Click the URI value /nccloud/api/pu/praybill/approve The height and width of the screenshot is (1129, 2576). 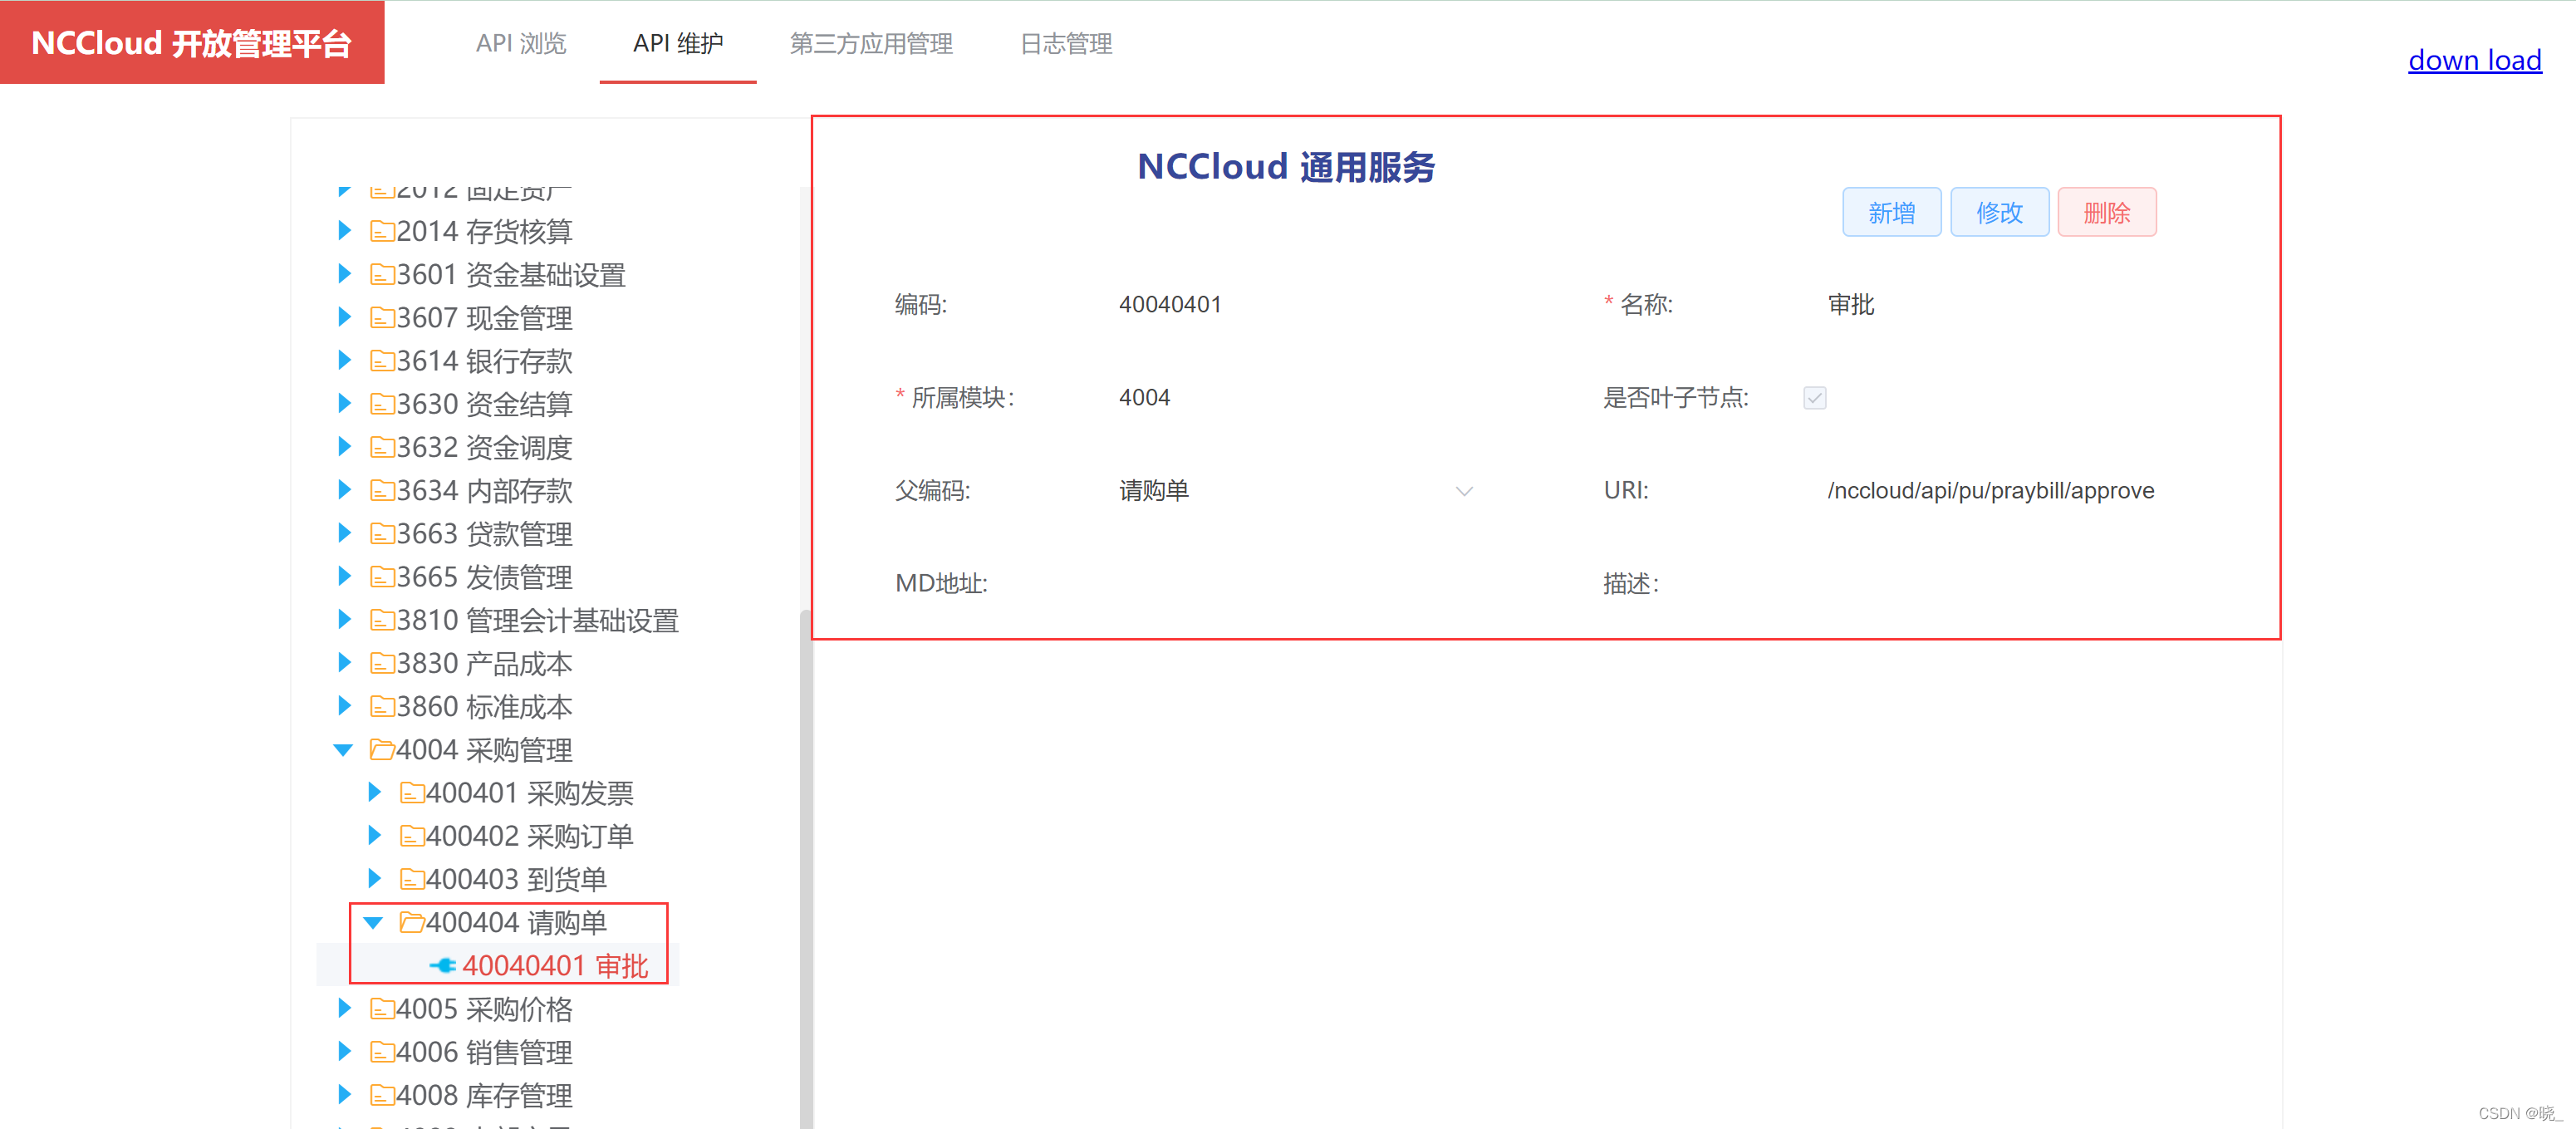(x=1990, y=491)
